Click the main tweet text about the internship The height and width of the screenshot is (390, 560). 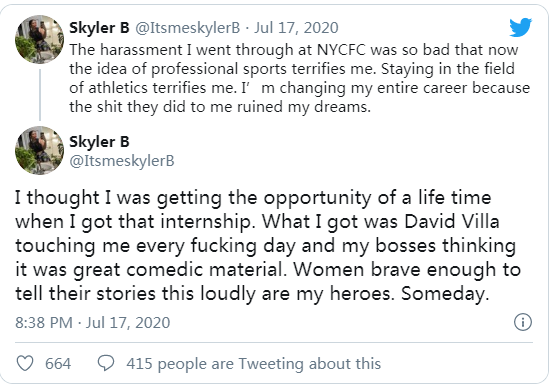(x=268, y=246)
